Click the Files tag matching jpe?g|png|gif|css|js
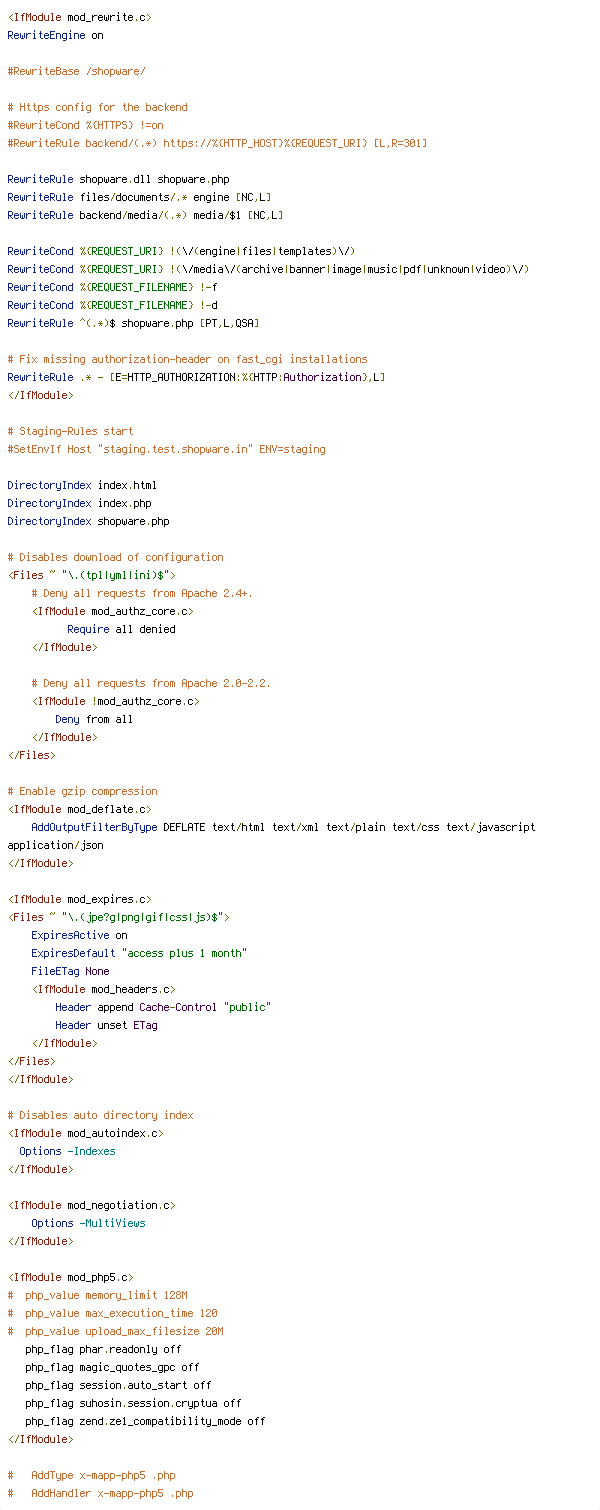The height and width of the screenshot is (1510, 600). 118,917
